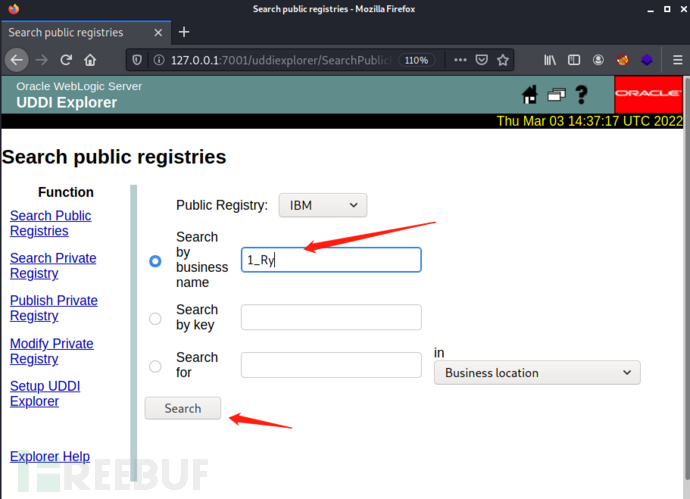Image resolution: width=690 pixels, height=499 pixels.
Task: Reload the current page
Action: [x=66, y=60]
